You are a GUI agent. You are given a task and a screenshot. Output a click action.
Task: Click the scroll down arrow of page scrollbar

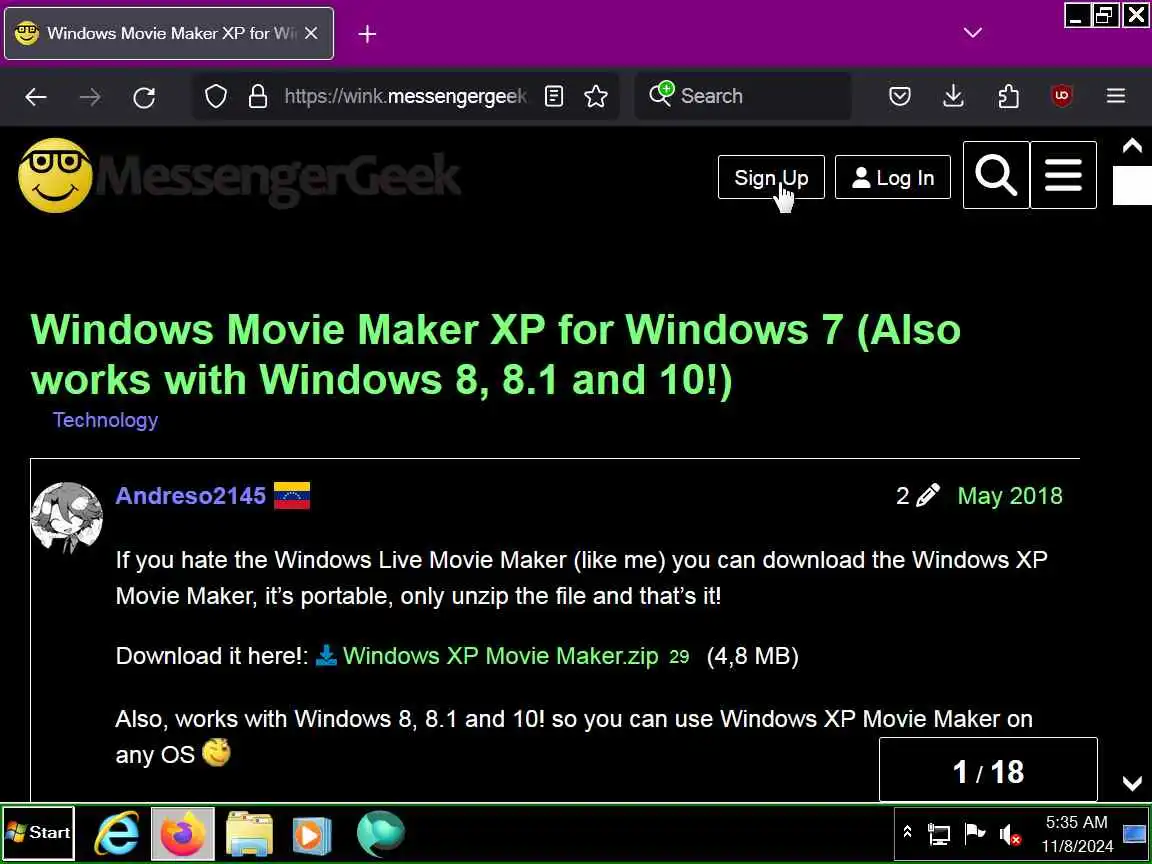[x=1132, y=784]
